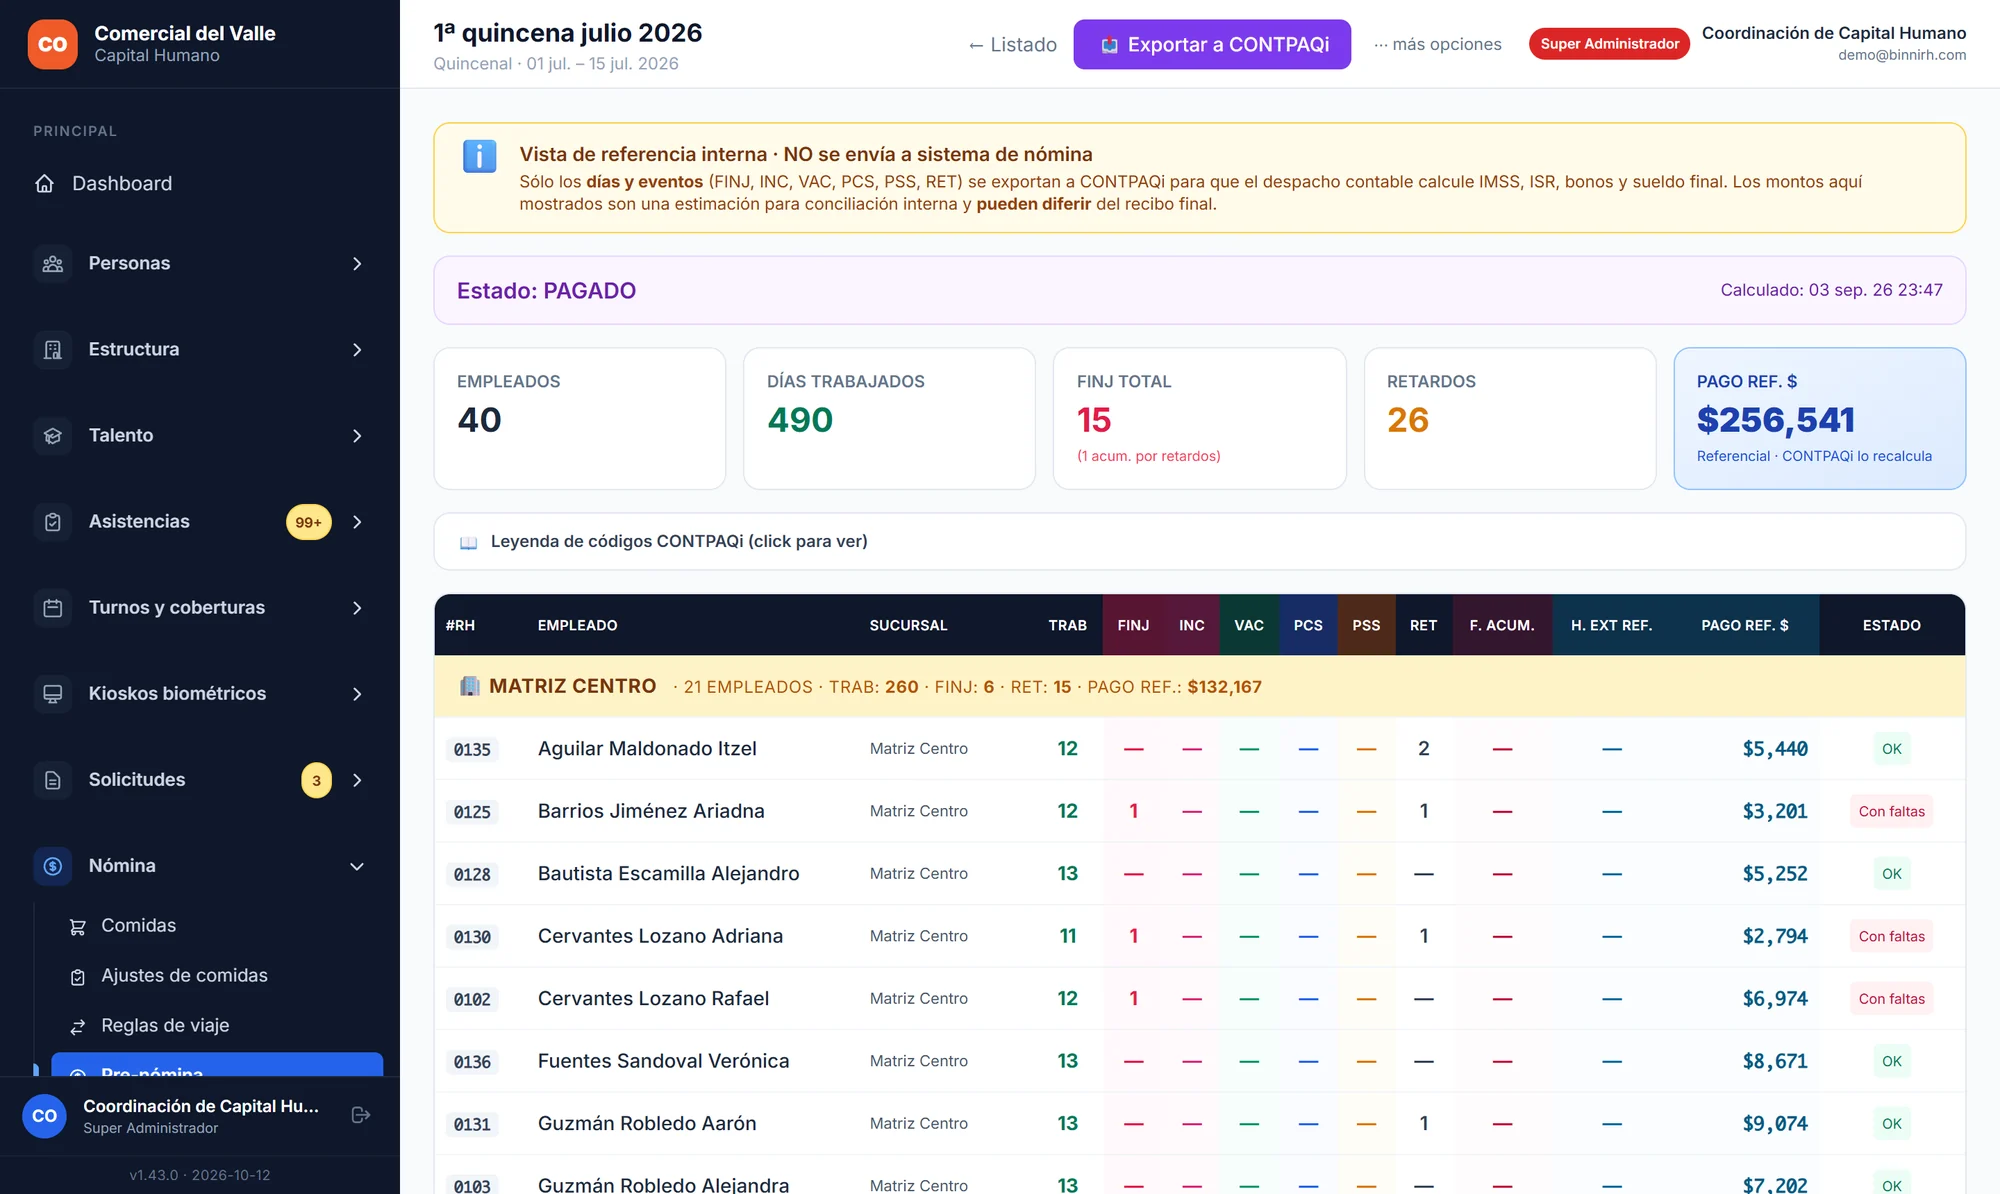This screenshot has width=2000, height=1194.
Task: Click the Solicitudes document icon
Action: [x=53, y=779]
